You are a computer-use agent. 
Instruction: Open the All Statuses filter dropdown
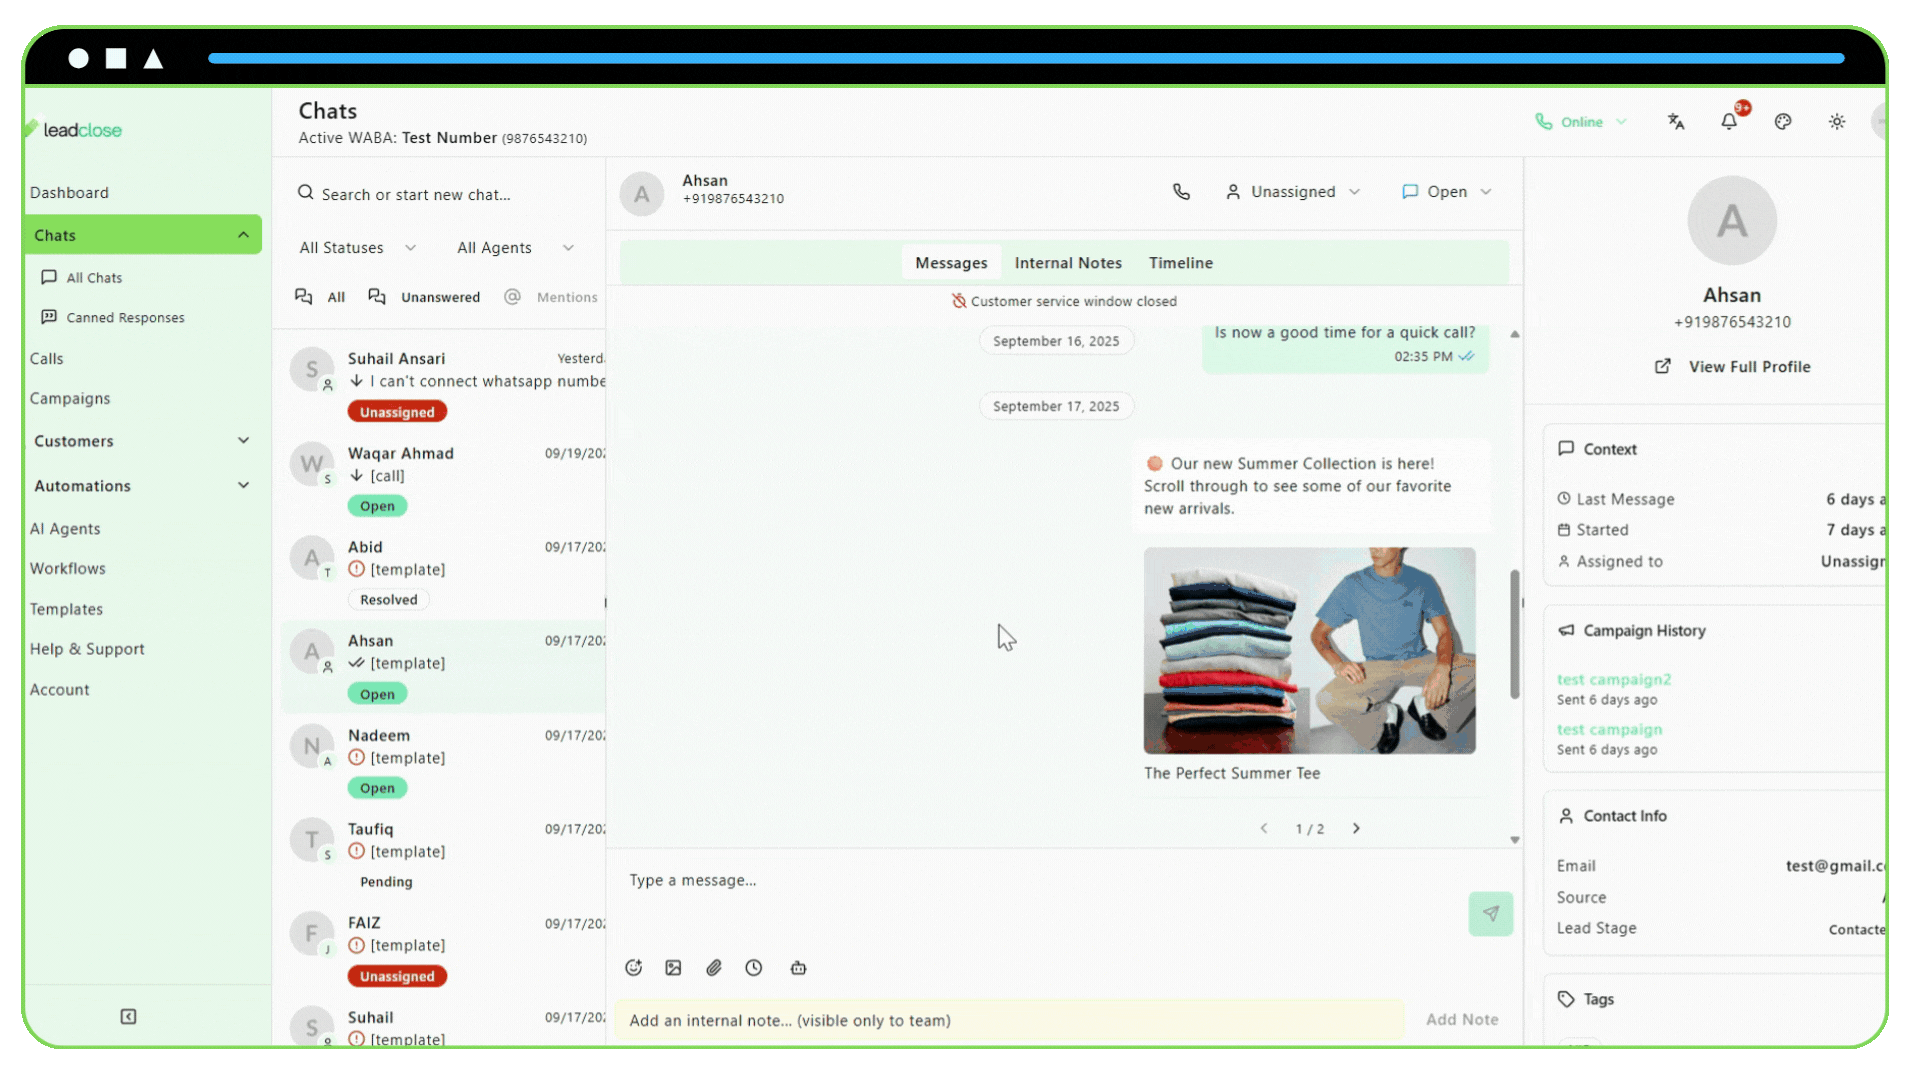pos(357,248)
